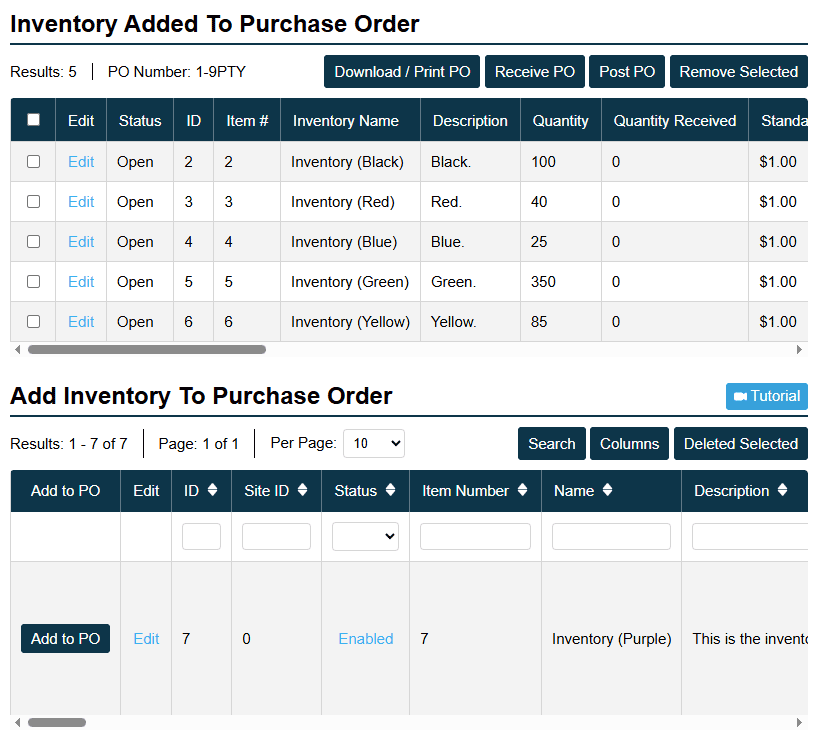Edit the Inventory (Red) PO line

click(81, 202)
